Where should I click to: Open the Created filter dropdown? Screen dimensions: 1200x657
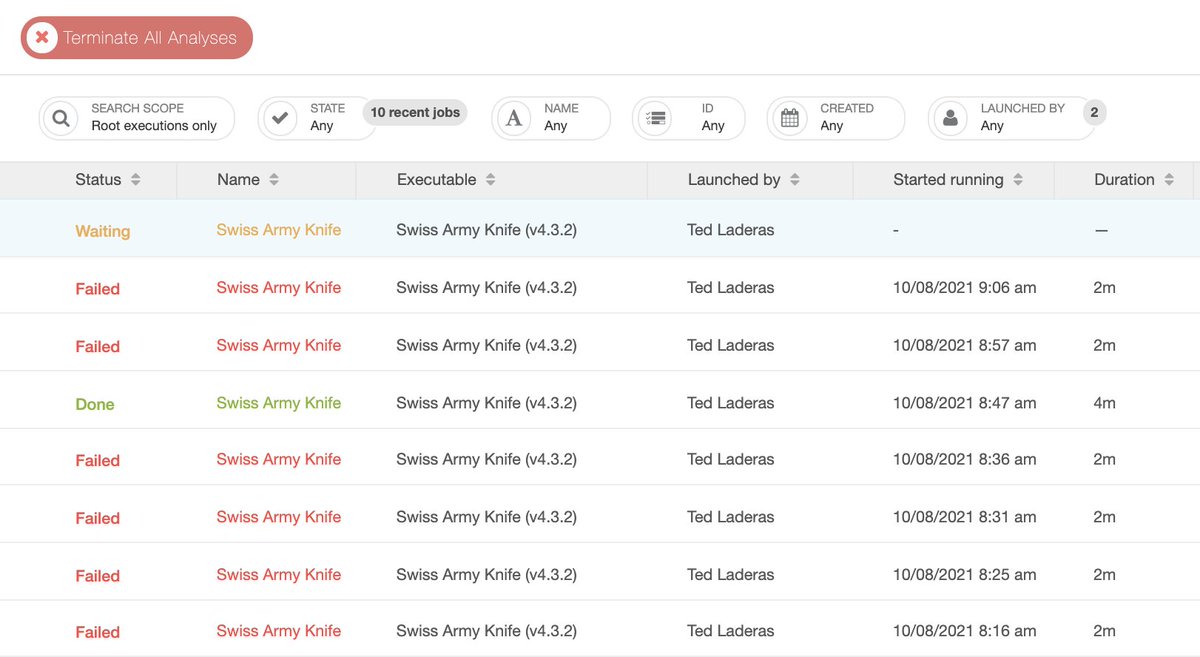pyautogui.click(x=836, y=118)
